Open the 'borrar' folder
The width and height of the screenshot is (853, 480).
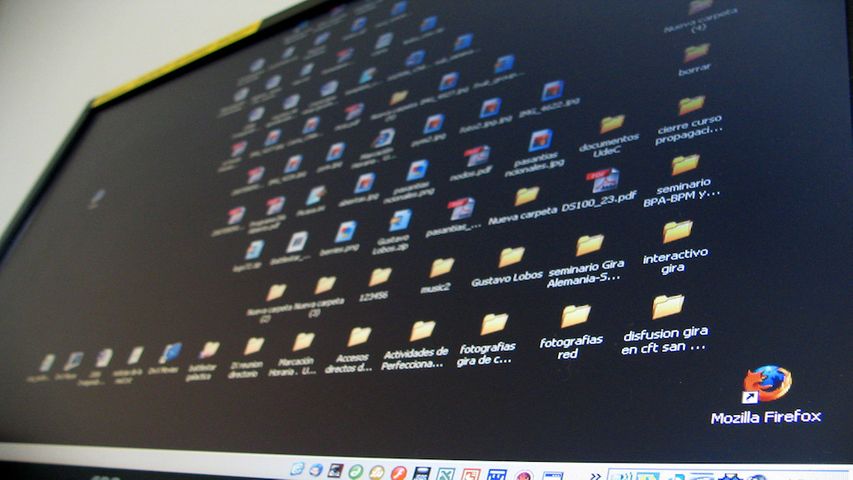[695, 52]
